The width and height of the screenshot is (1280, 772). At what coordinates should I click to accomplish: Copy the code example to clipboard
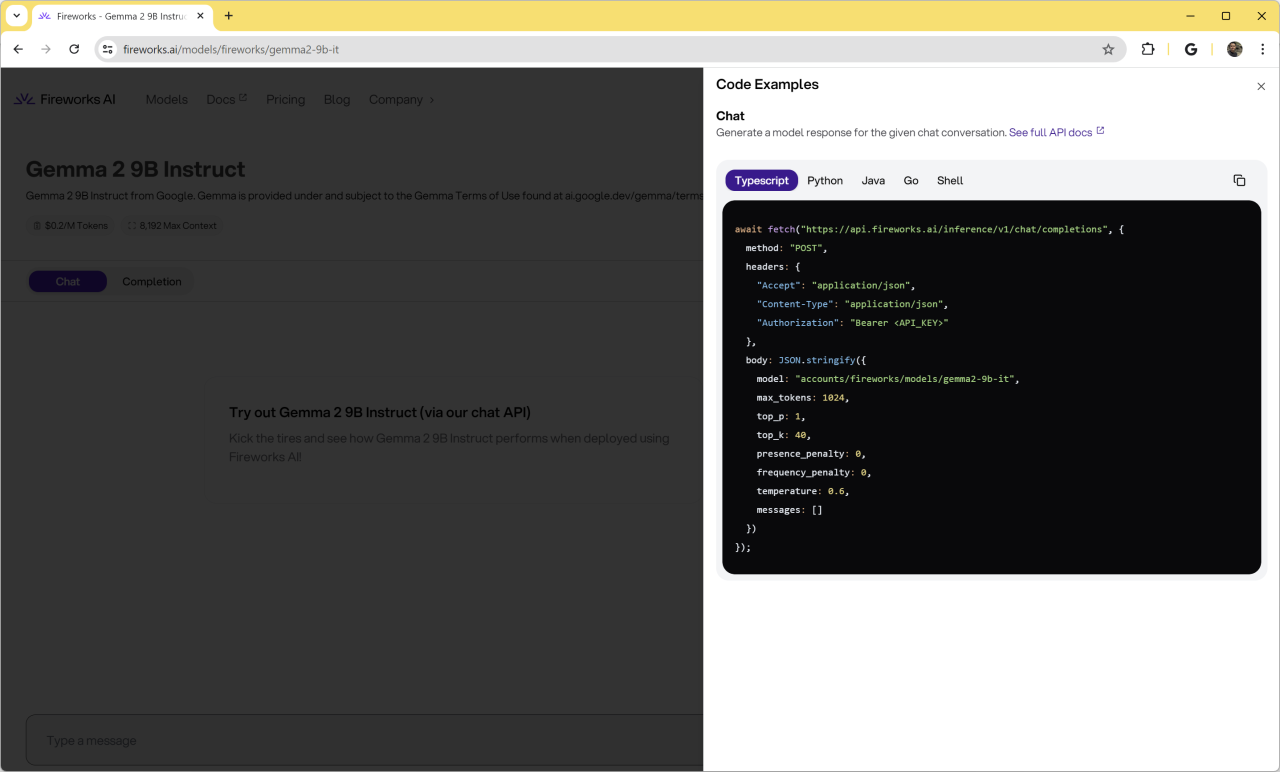[x=1239, y=181]
